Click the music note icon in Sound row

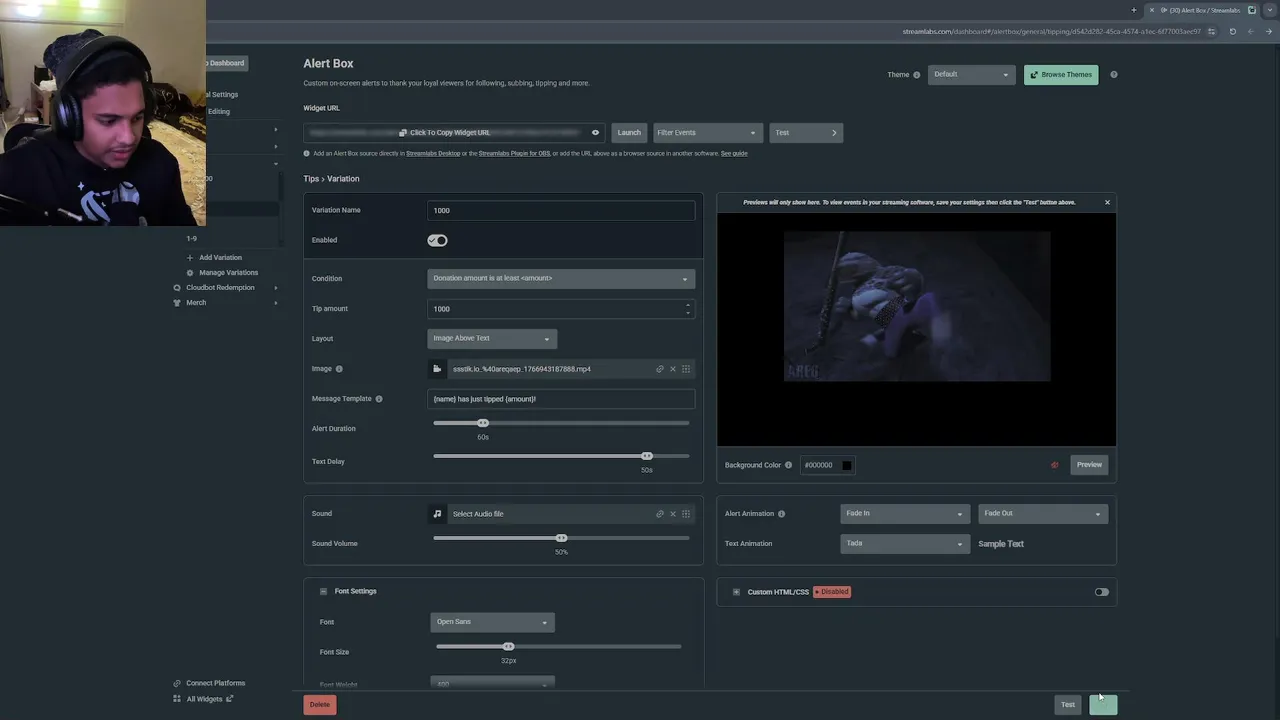[x=437, y=514]
